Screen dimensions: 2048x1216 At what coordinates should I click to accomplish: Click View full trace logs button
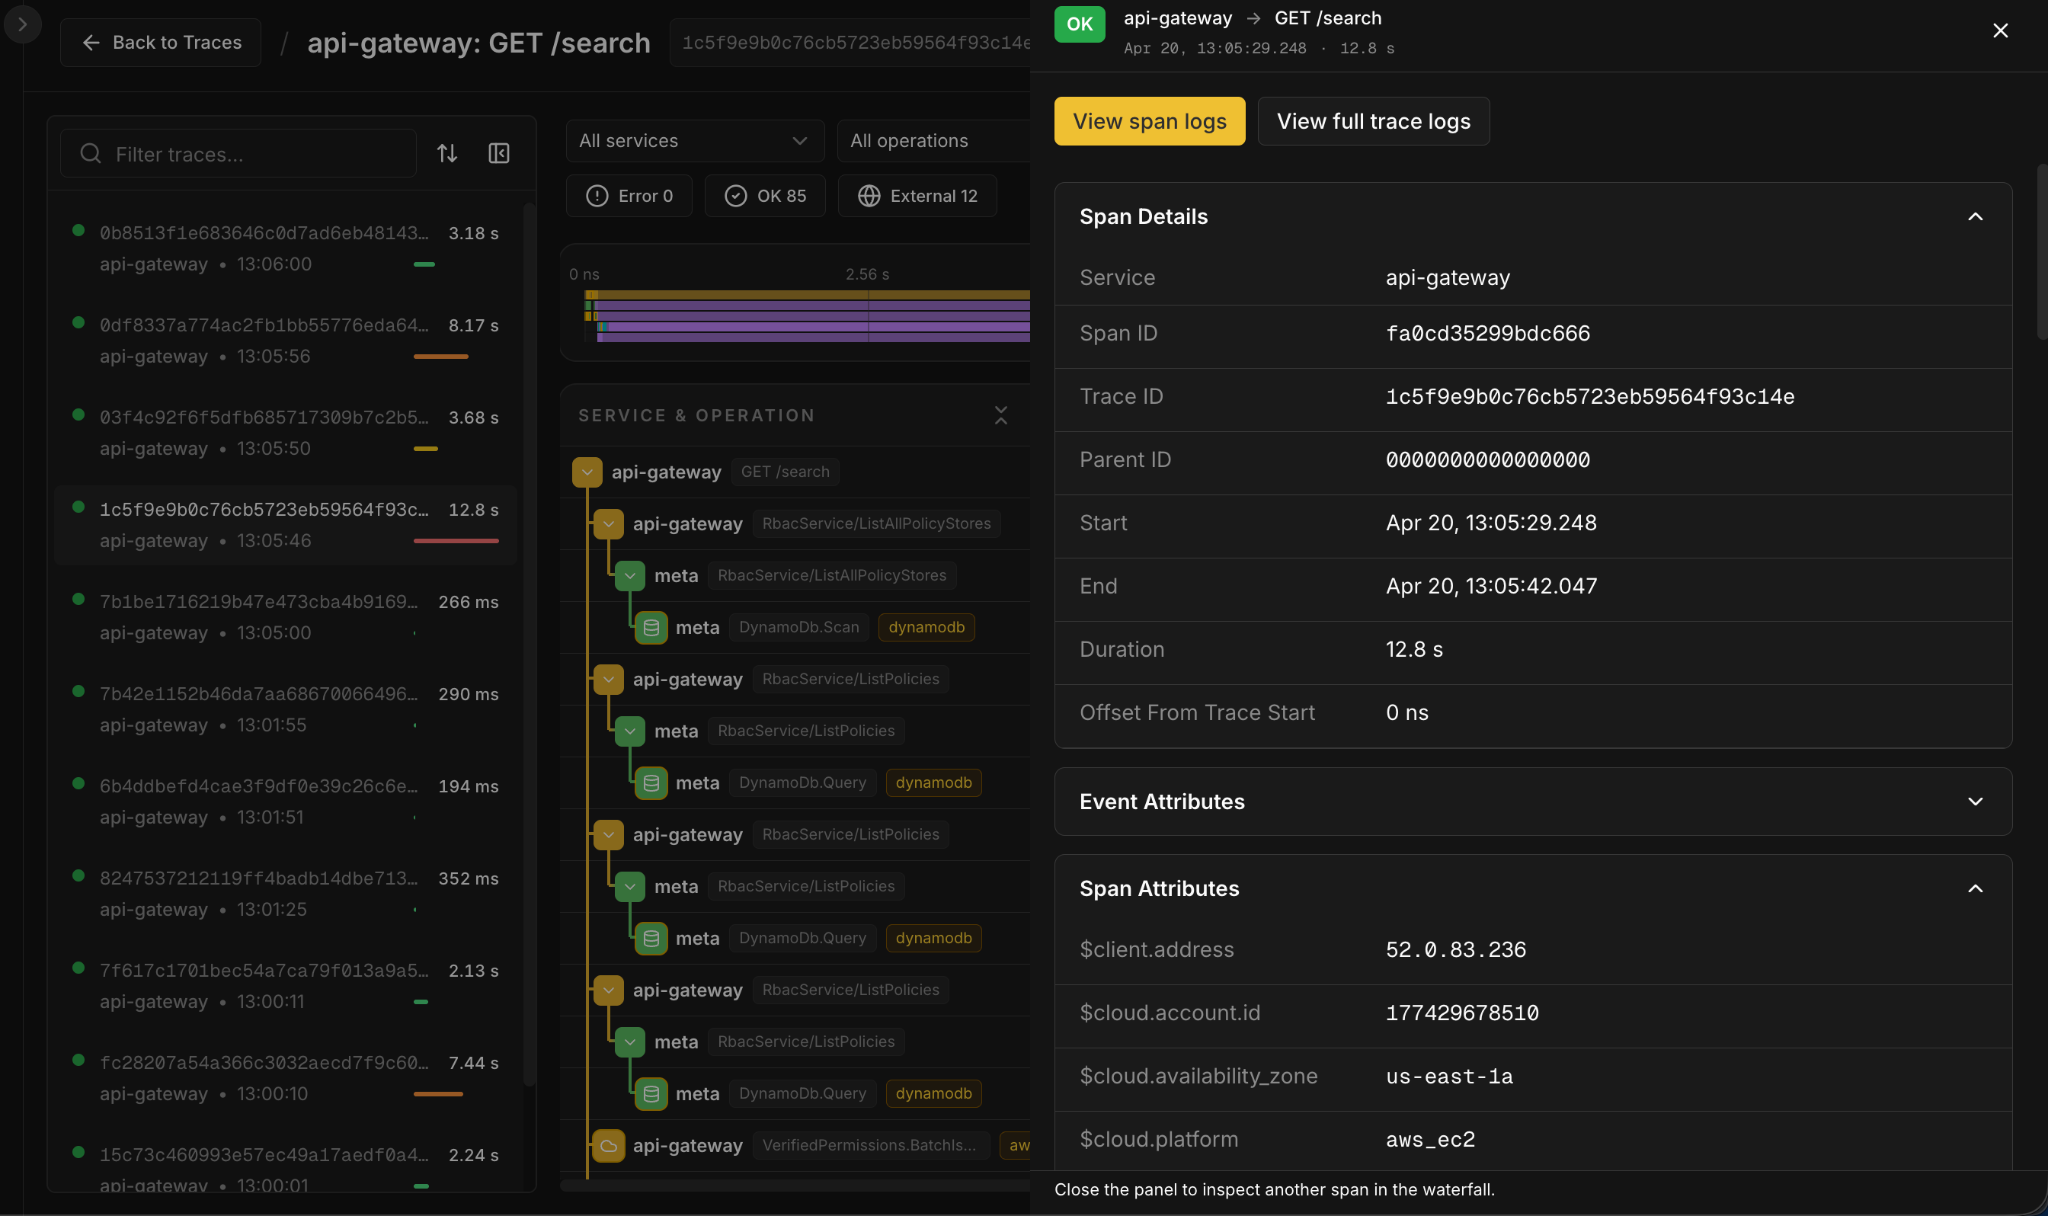click(x=1373, y=121)
